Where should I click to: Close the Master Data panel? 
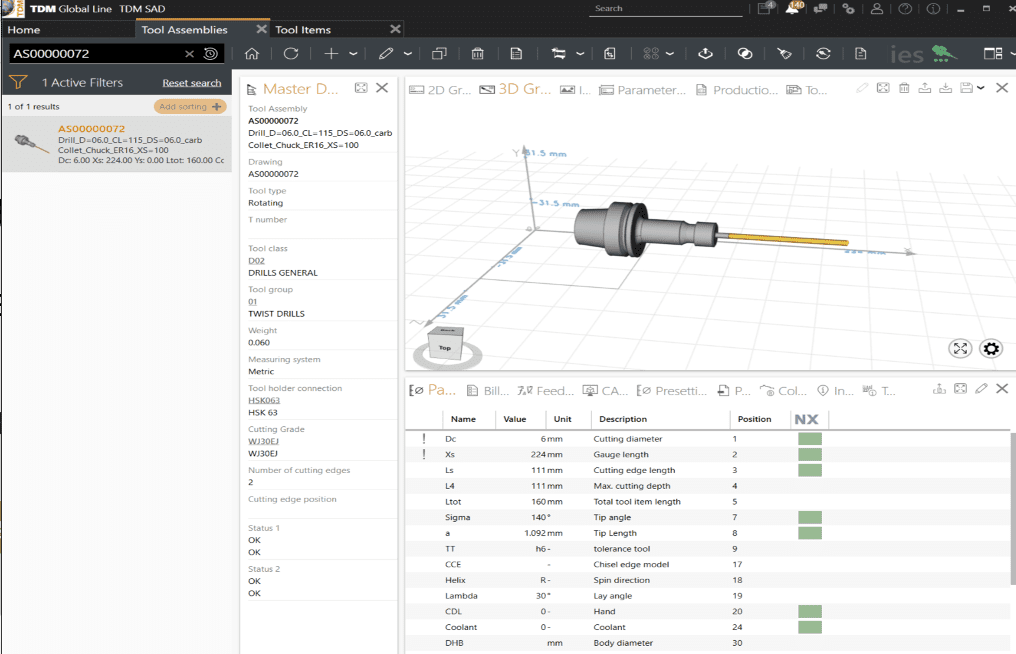click(382, 88)
